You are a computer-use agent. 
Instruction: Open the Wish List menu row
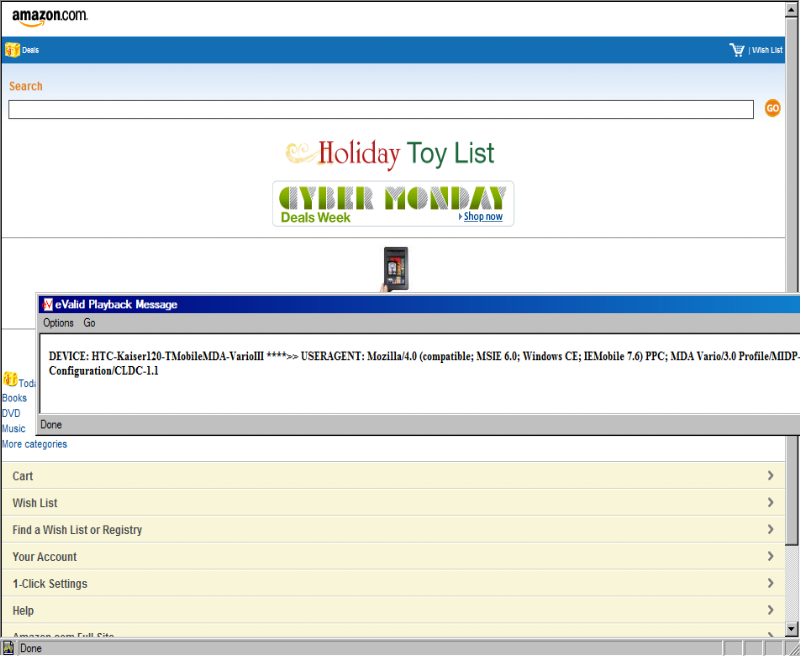(393, 502)
